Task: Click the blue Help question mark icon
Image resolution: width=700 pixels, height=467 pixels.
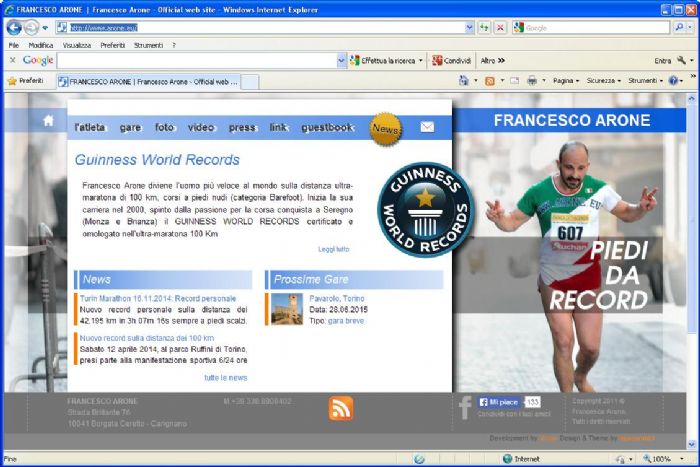Action: tap(673, 81)
